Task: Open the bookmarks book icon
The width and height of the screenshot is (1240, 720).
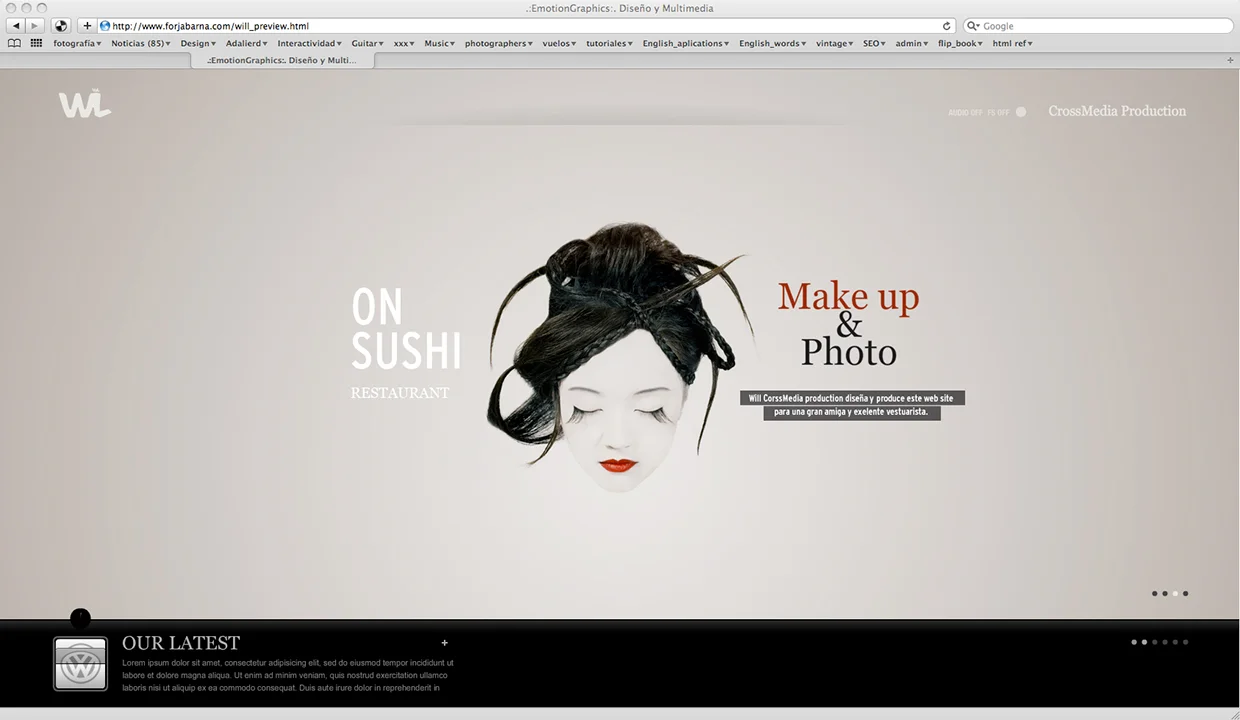Action: point(14,43)
